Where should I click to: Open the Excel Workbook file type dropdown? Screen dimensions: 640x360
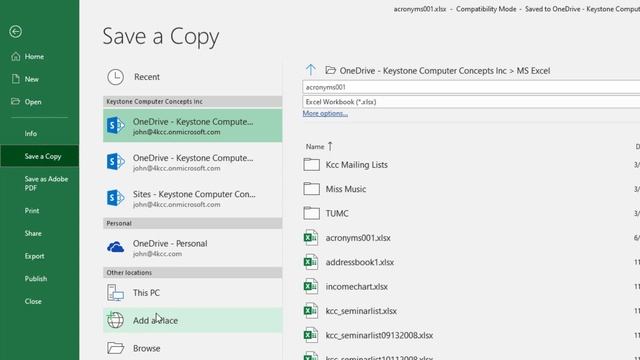tap(471, 102)
